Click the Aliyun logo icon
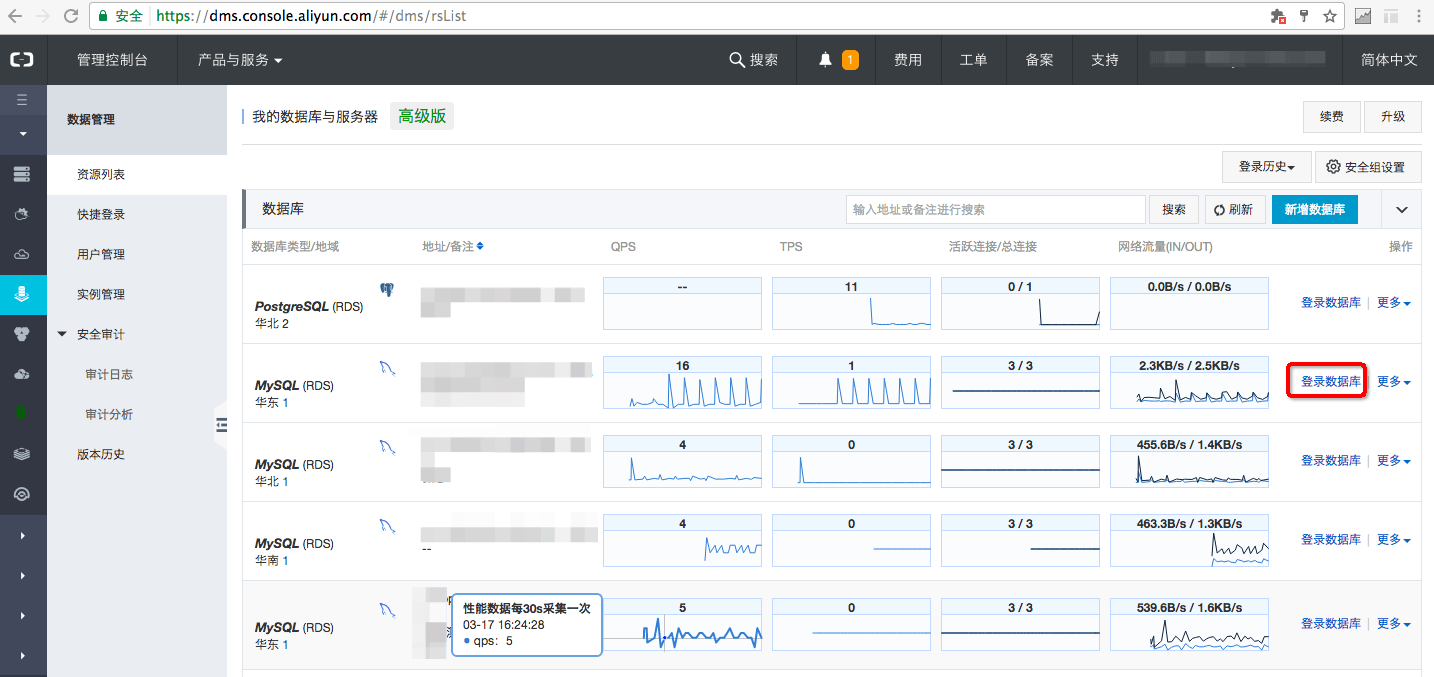 [22, 60]
